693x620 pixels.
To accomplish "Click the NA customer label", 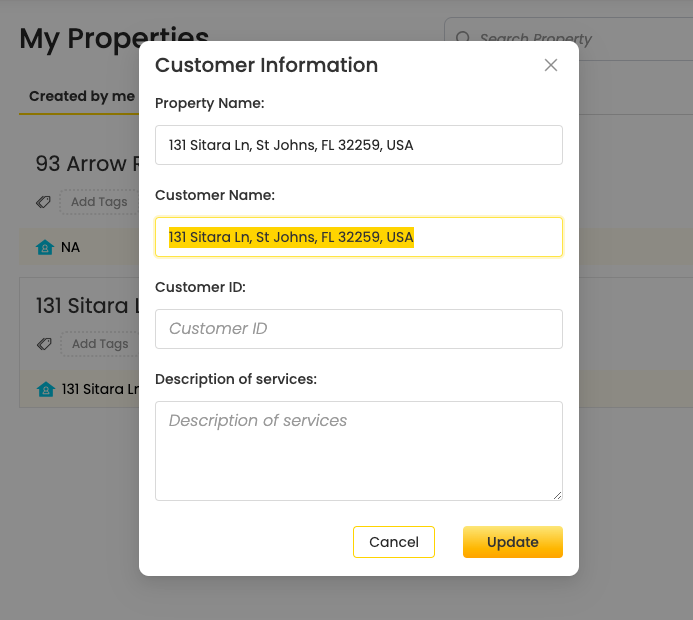I will 70,247.
